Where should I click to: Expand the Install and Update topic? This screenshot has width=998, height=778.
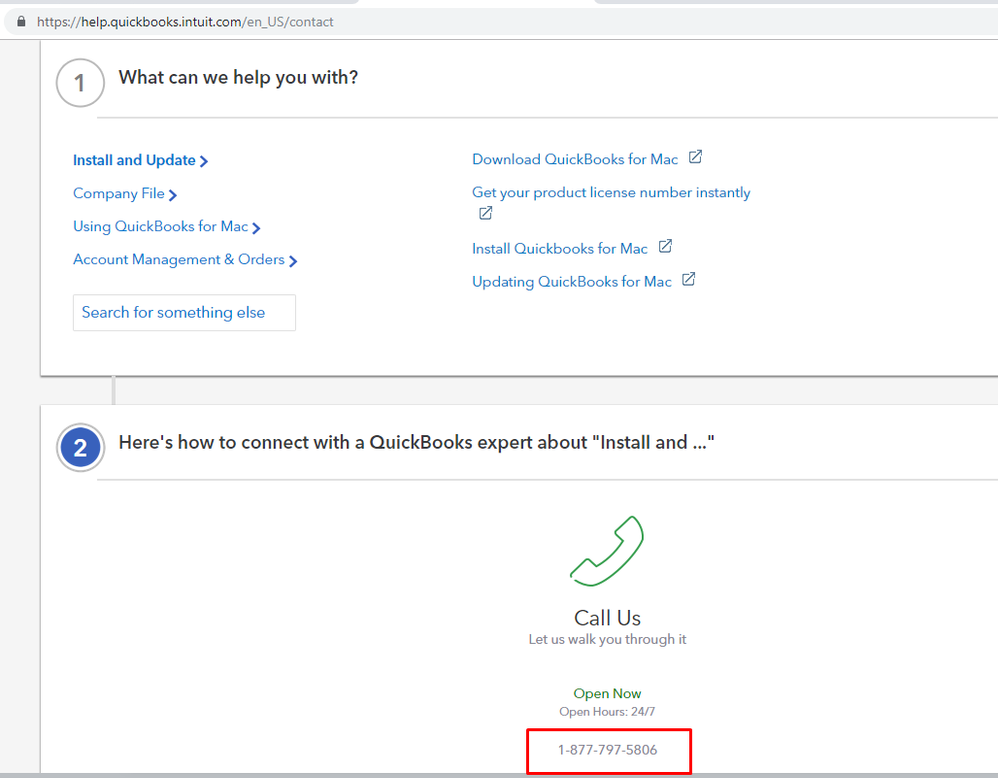click(140, 160)
